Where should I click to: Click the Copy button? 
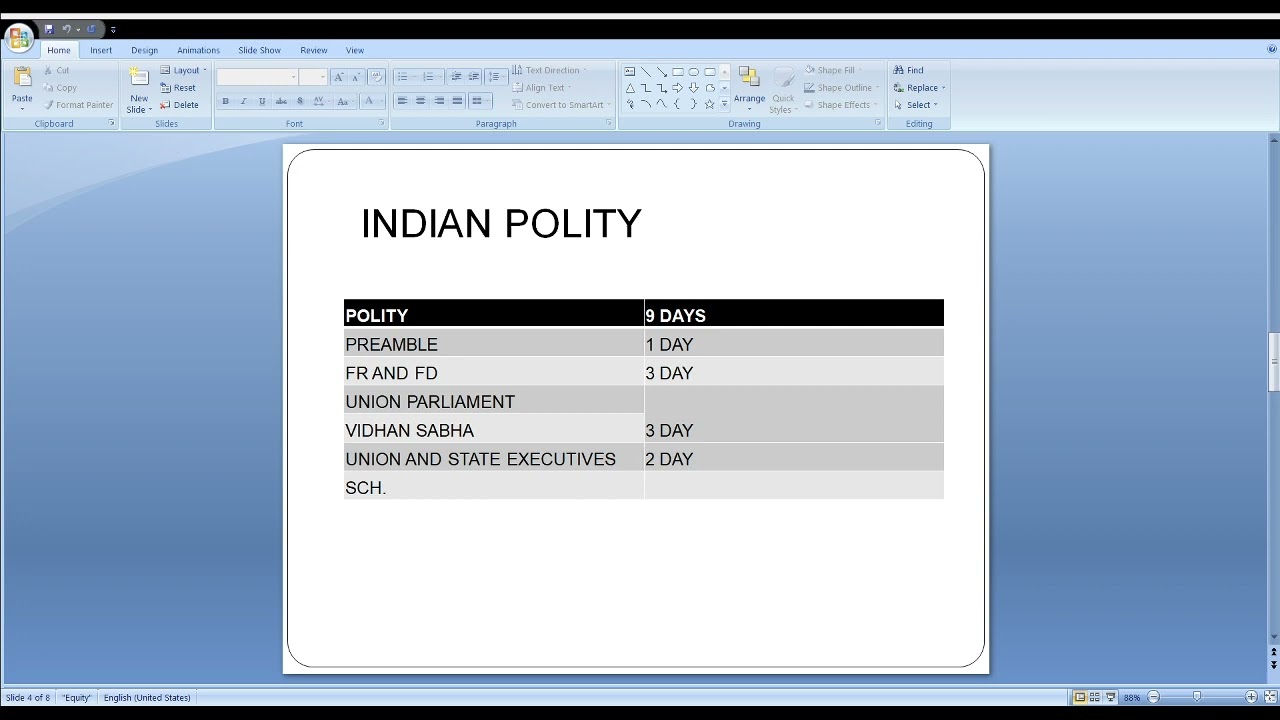point(60,88)
